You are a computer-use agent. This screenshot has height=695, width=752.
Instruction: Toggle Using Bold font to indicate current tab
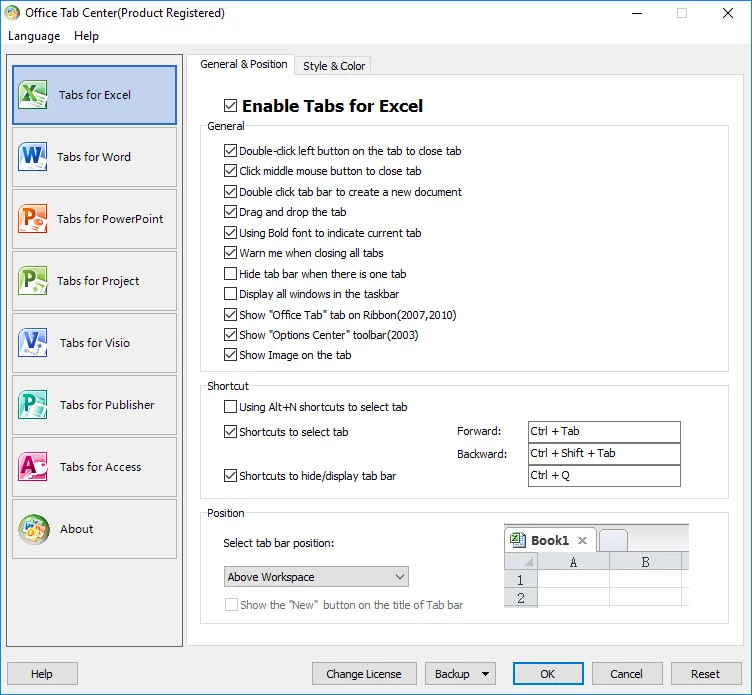230,233
